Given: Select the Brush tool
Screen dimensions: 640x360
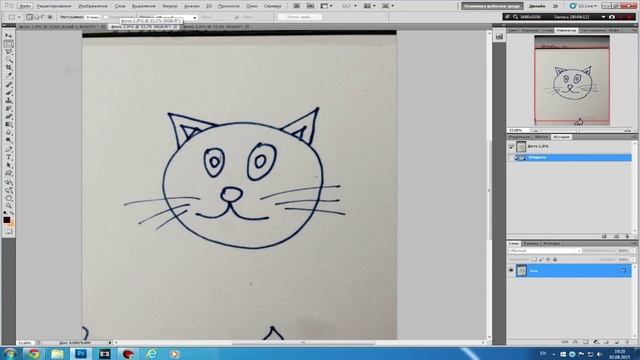Looking at the screenshot, I should (x=9, y=93).
